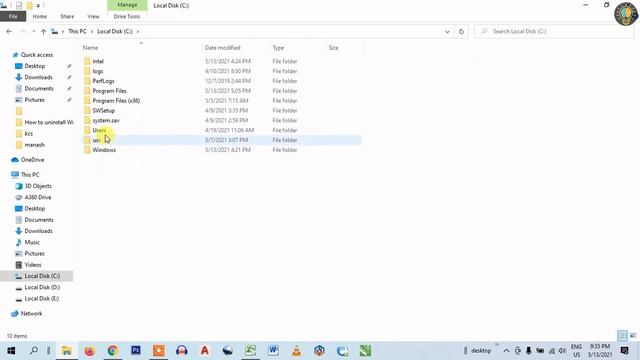The height and width of the screenshot is (360, 640).
Task: Open the Windows Start menu
Action: [11, 351]
